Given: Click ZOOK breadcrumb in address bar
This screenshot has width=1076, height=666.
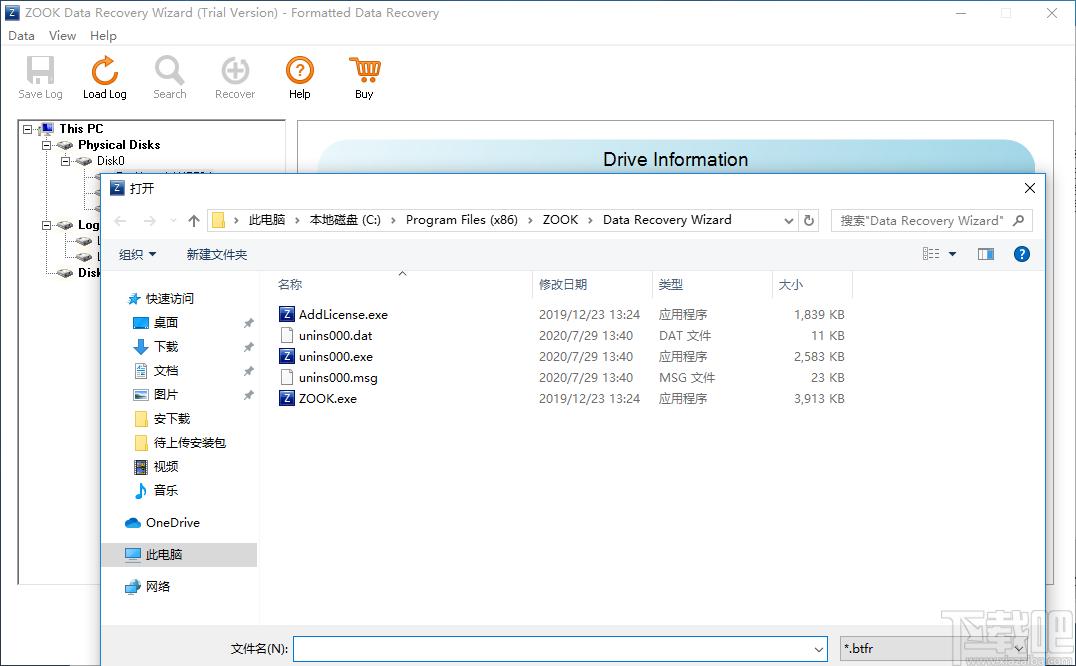Looking at the screenshot, I should click(561, 219).
